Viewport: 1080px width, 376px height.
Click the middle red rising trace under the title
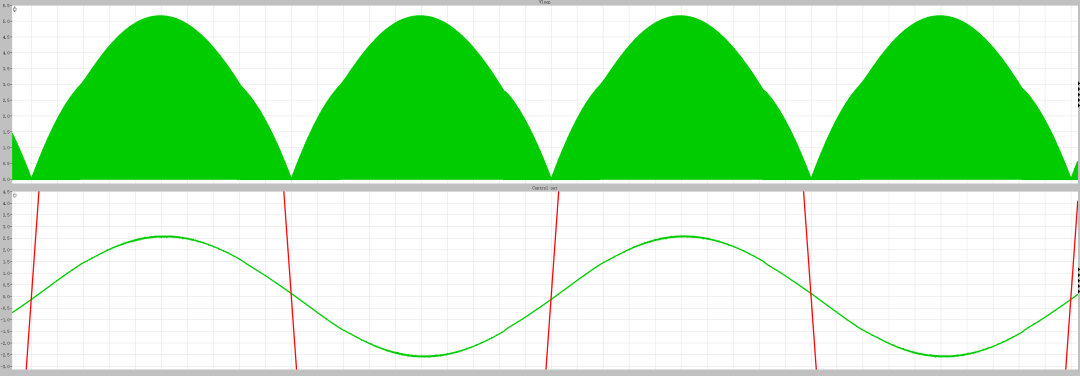point(552,280)
